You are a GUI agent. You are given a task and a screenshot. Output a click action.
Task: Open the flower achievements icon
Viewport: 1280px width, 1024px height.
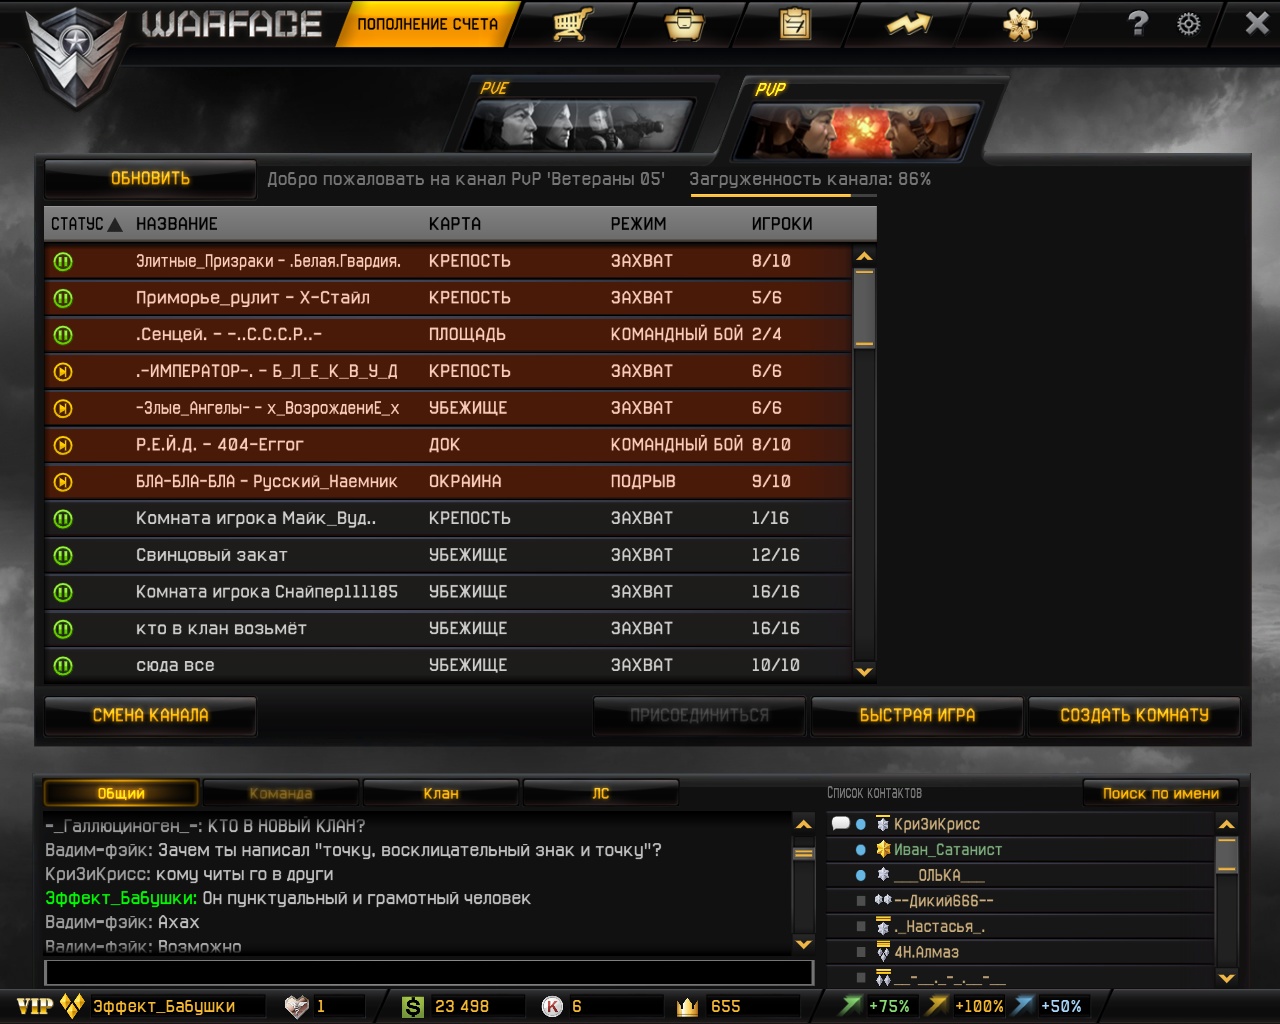pyautogui.click(x=1020, y=24)
